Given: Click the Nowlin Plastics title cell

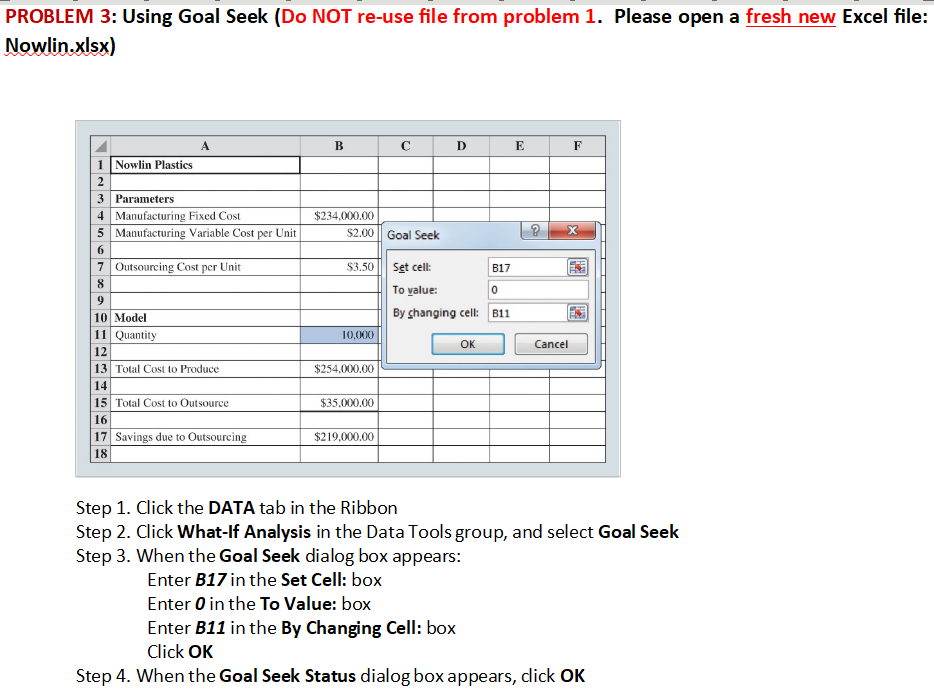Looking at the screenshot, I should coord(205,164).
